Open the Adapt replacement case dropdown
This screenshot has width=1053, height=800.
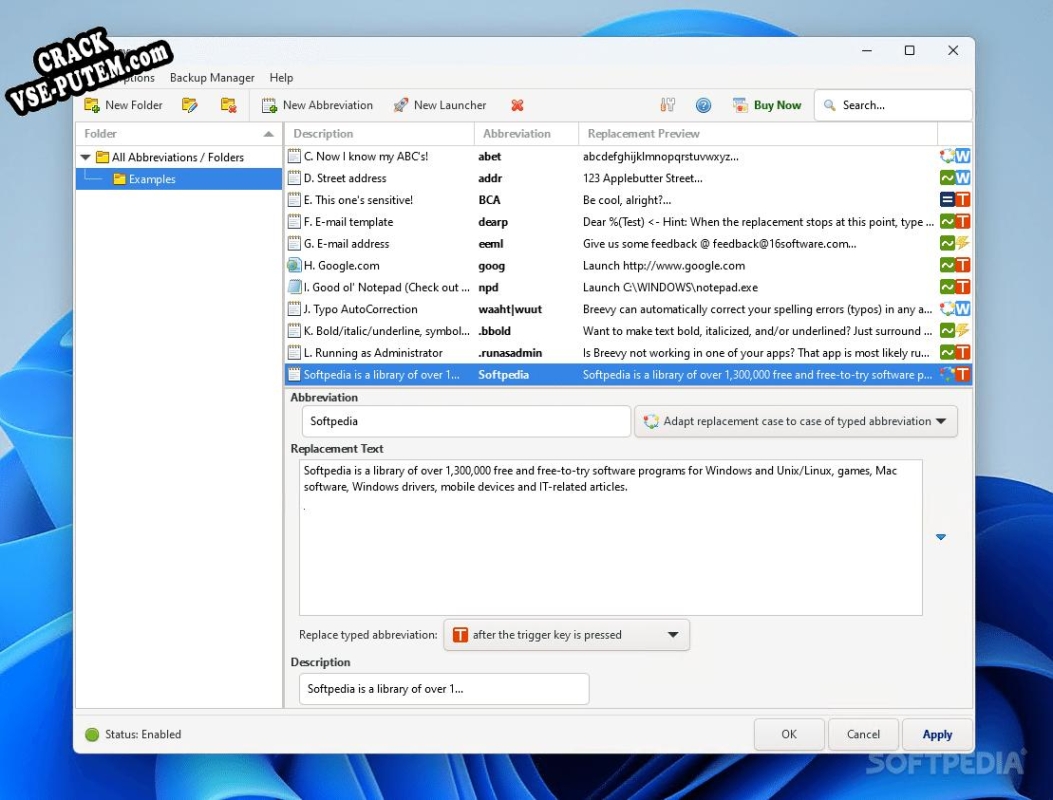click(795, 421)
